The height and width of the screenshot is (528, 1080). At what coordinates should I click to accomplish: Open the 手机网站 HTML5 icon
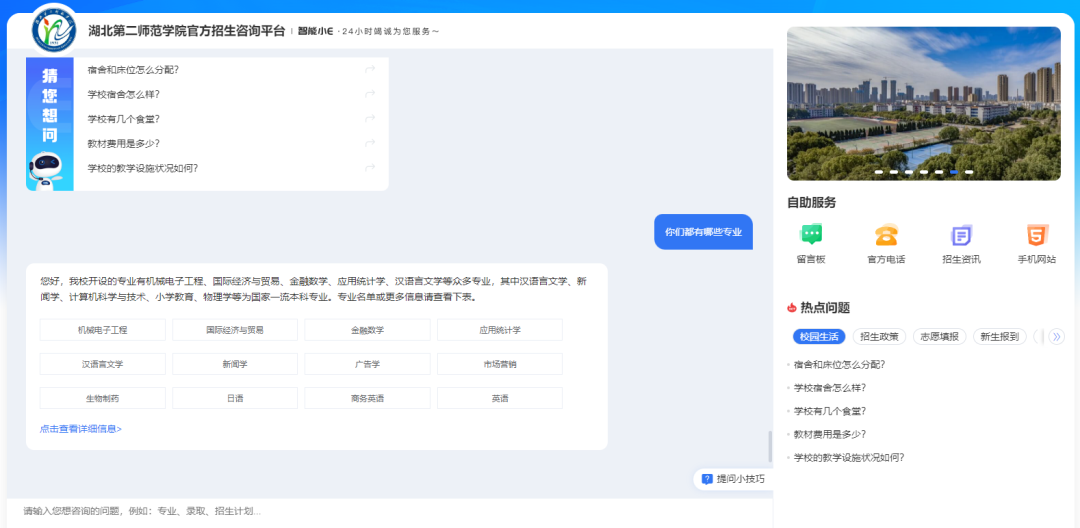point(1037,235)
